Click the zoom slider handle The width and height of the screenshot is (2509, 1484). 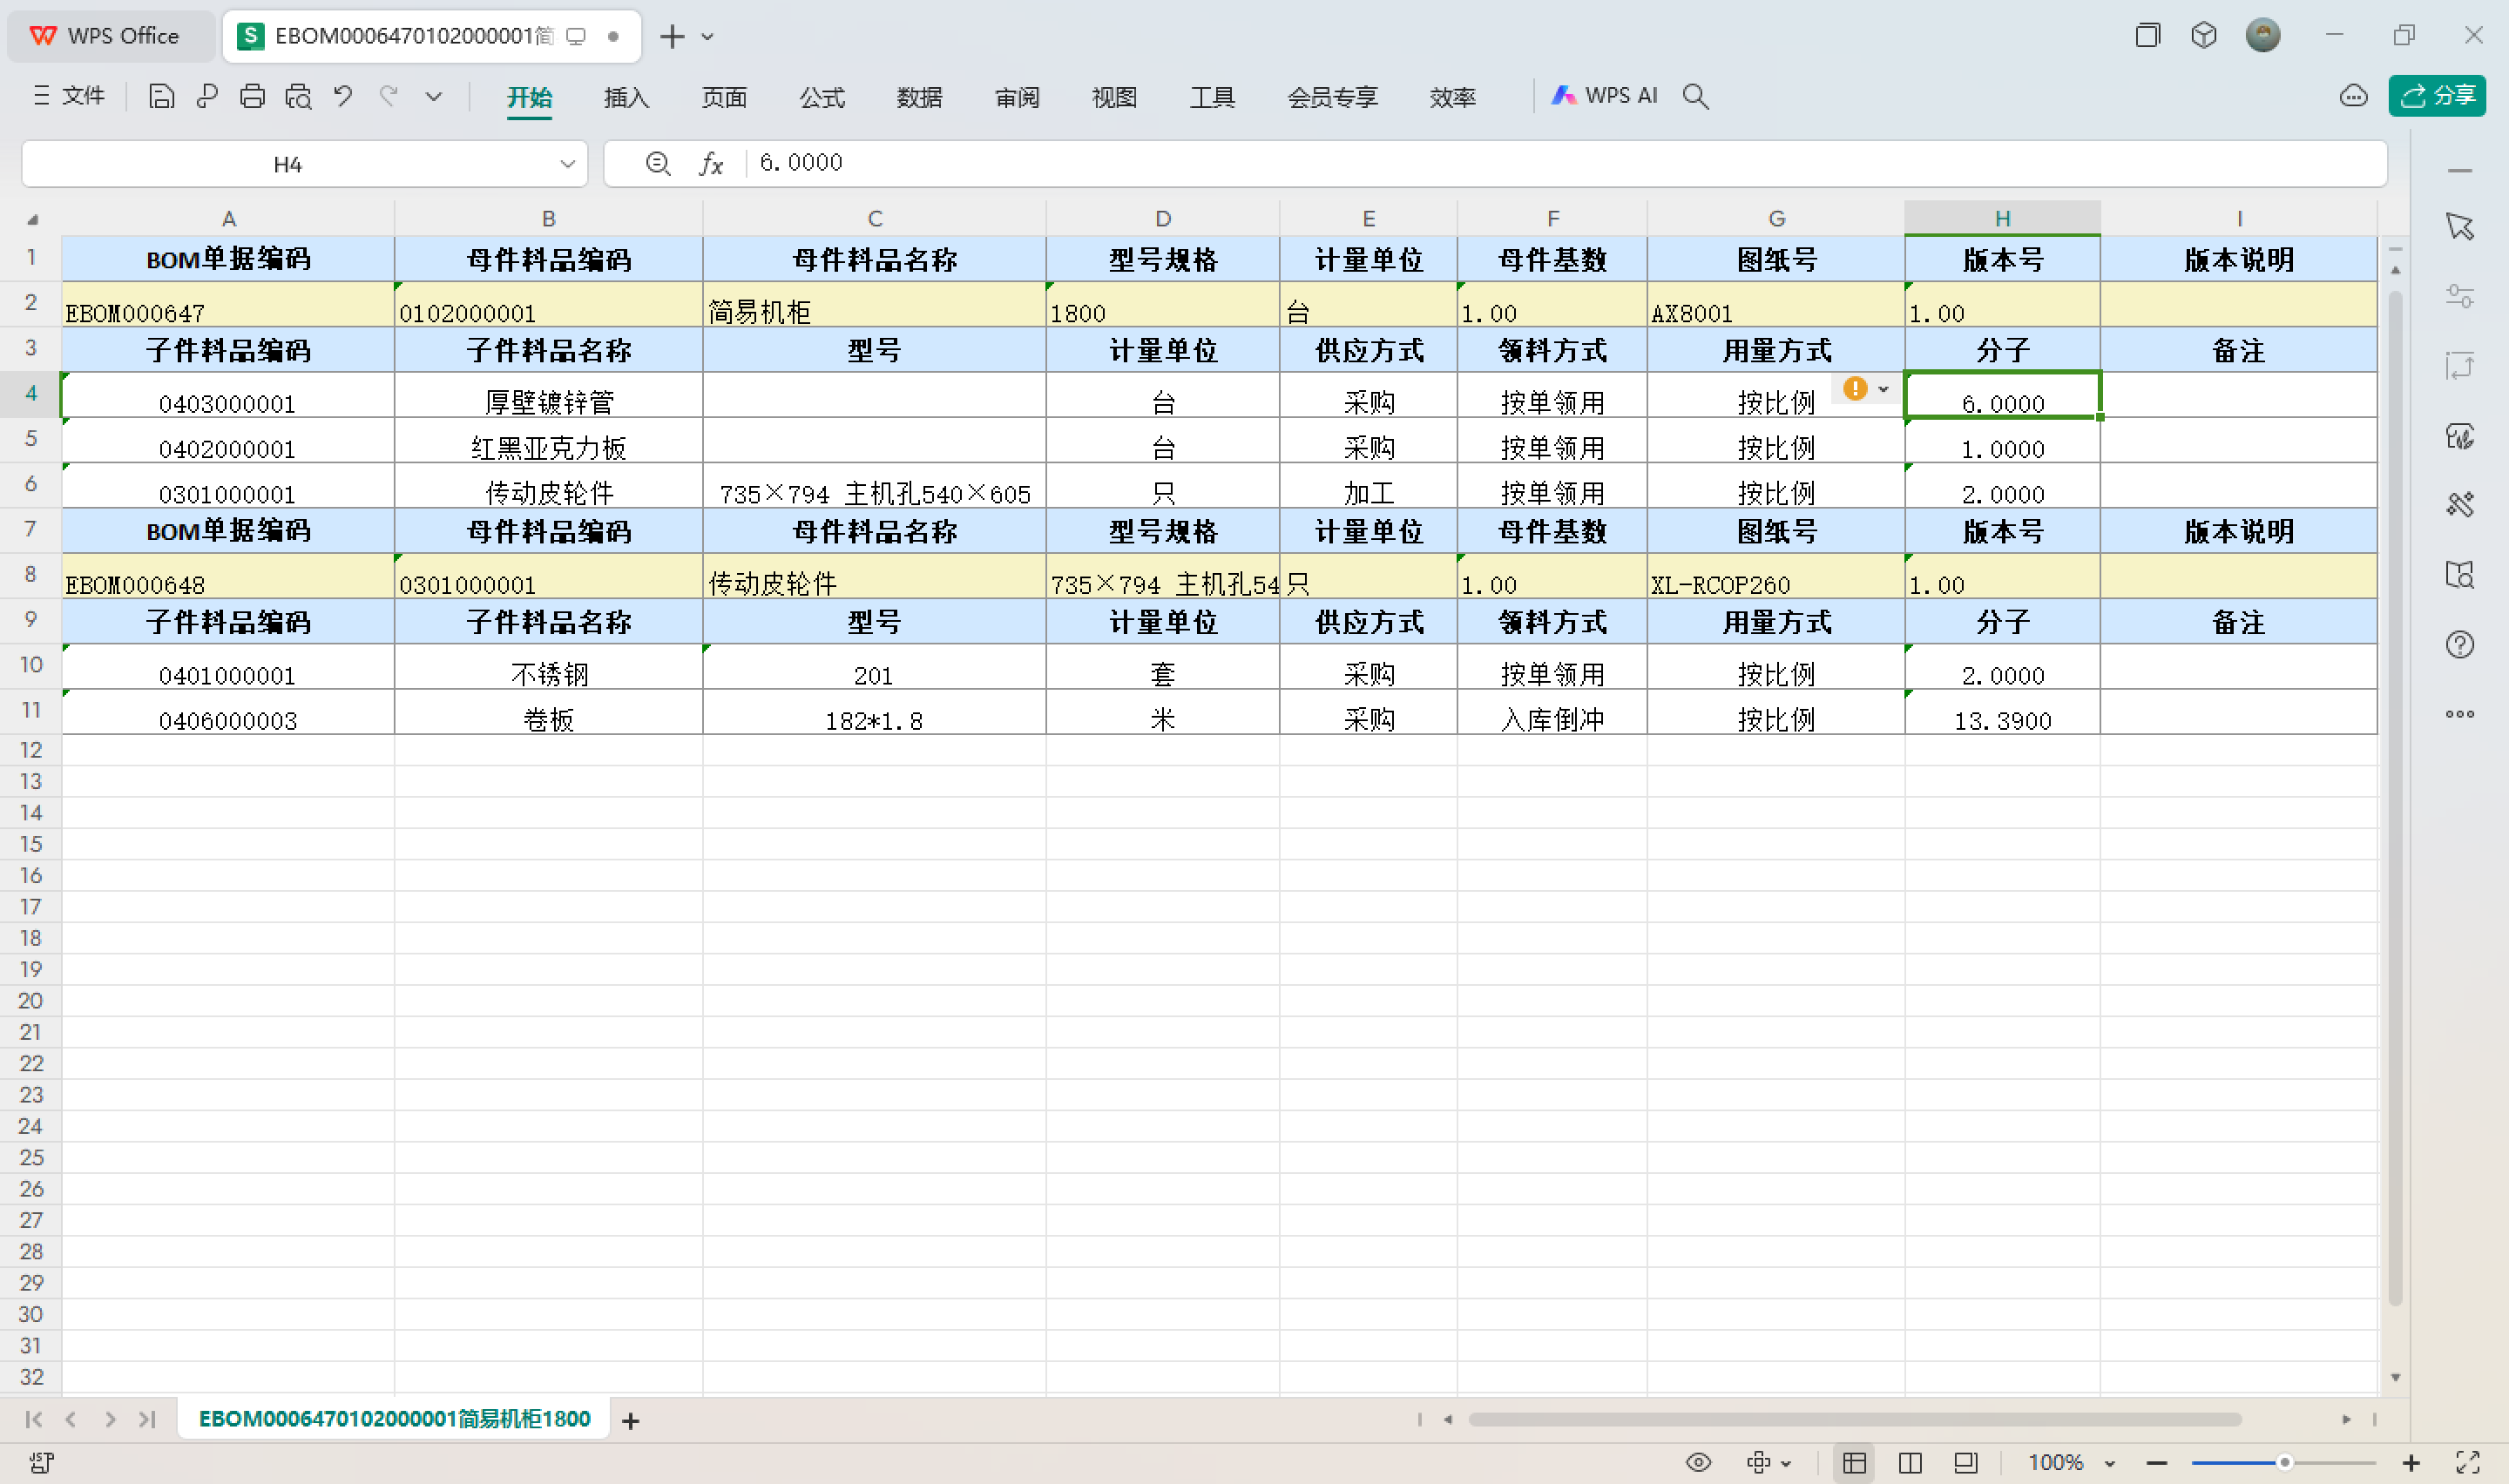2284,1463
